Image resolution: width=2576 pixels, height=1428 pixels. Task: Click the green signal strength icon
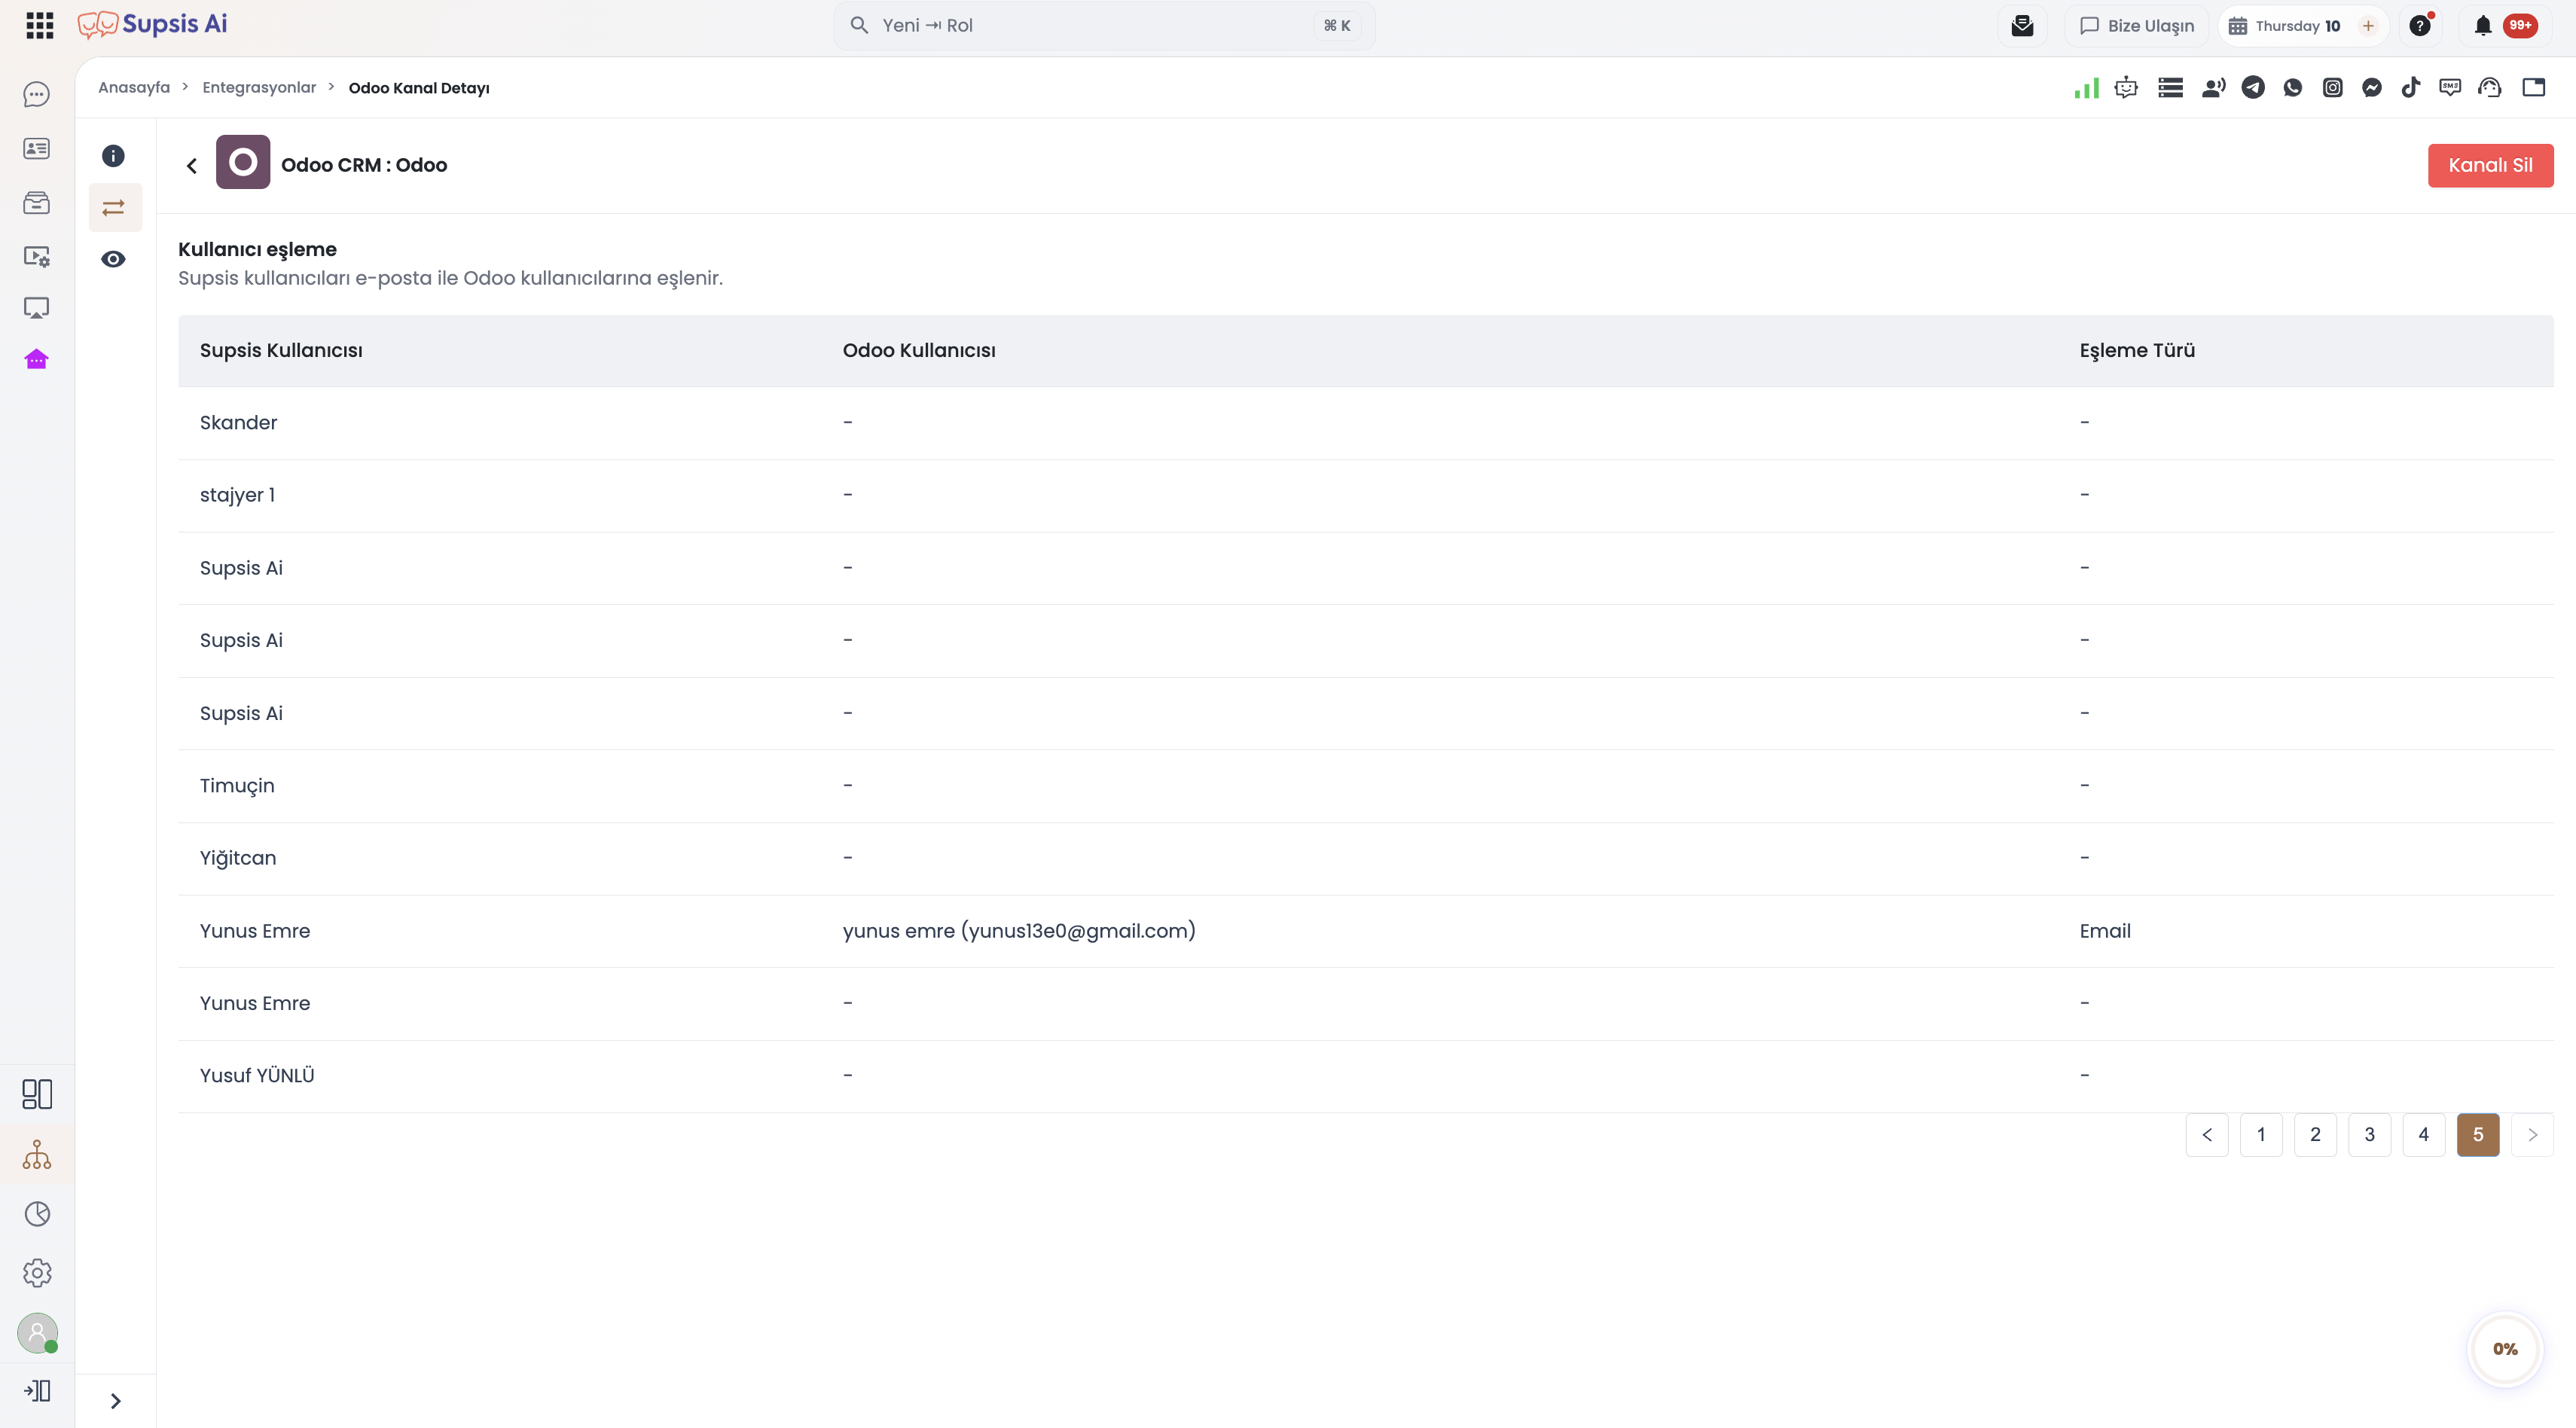(x=2087, y=88)
